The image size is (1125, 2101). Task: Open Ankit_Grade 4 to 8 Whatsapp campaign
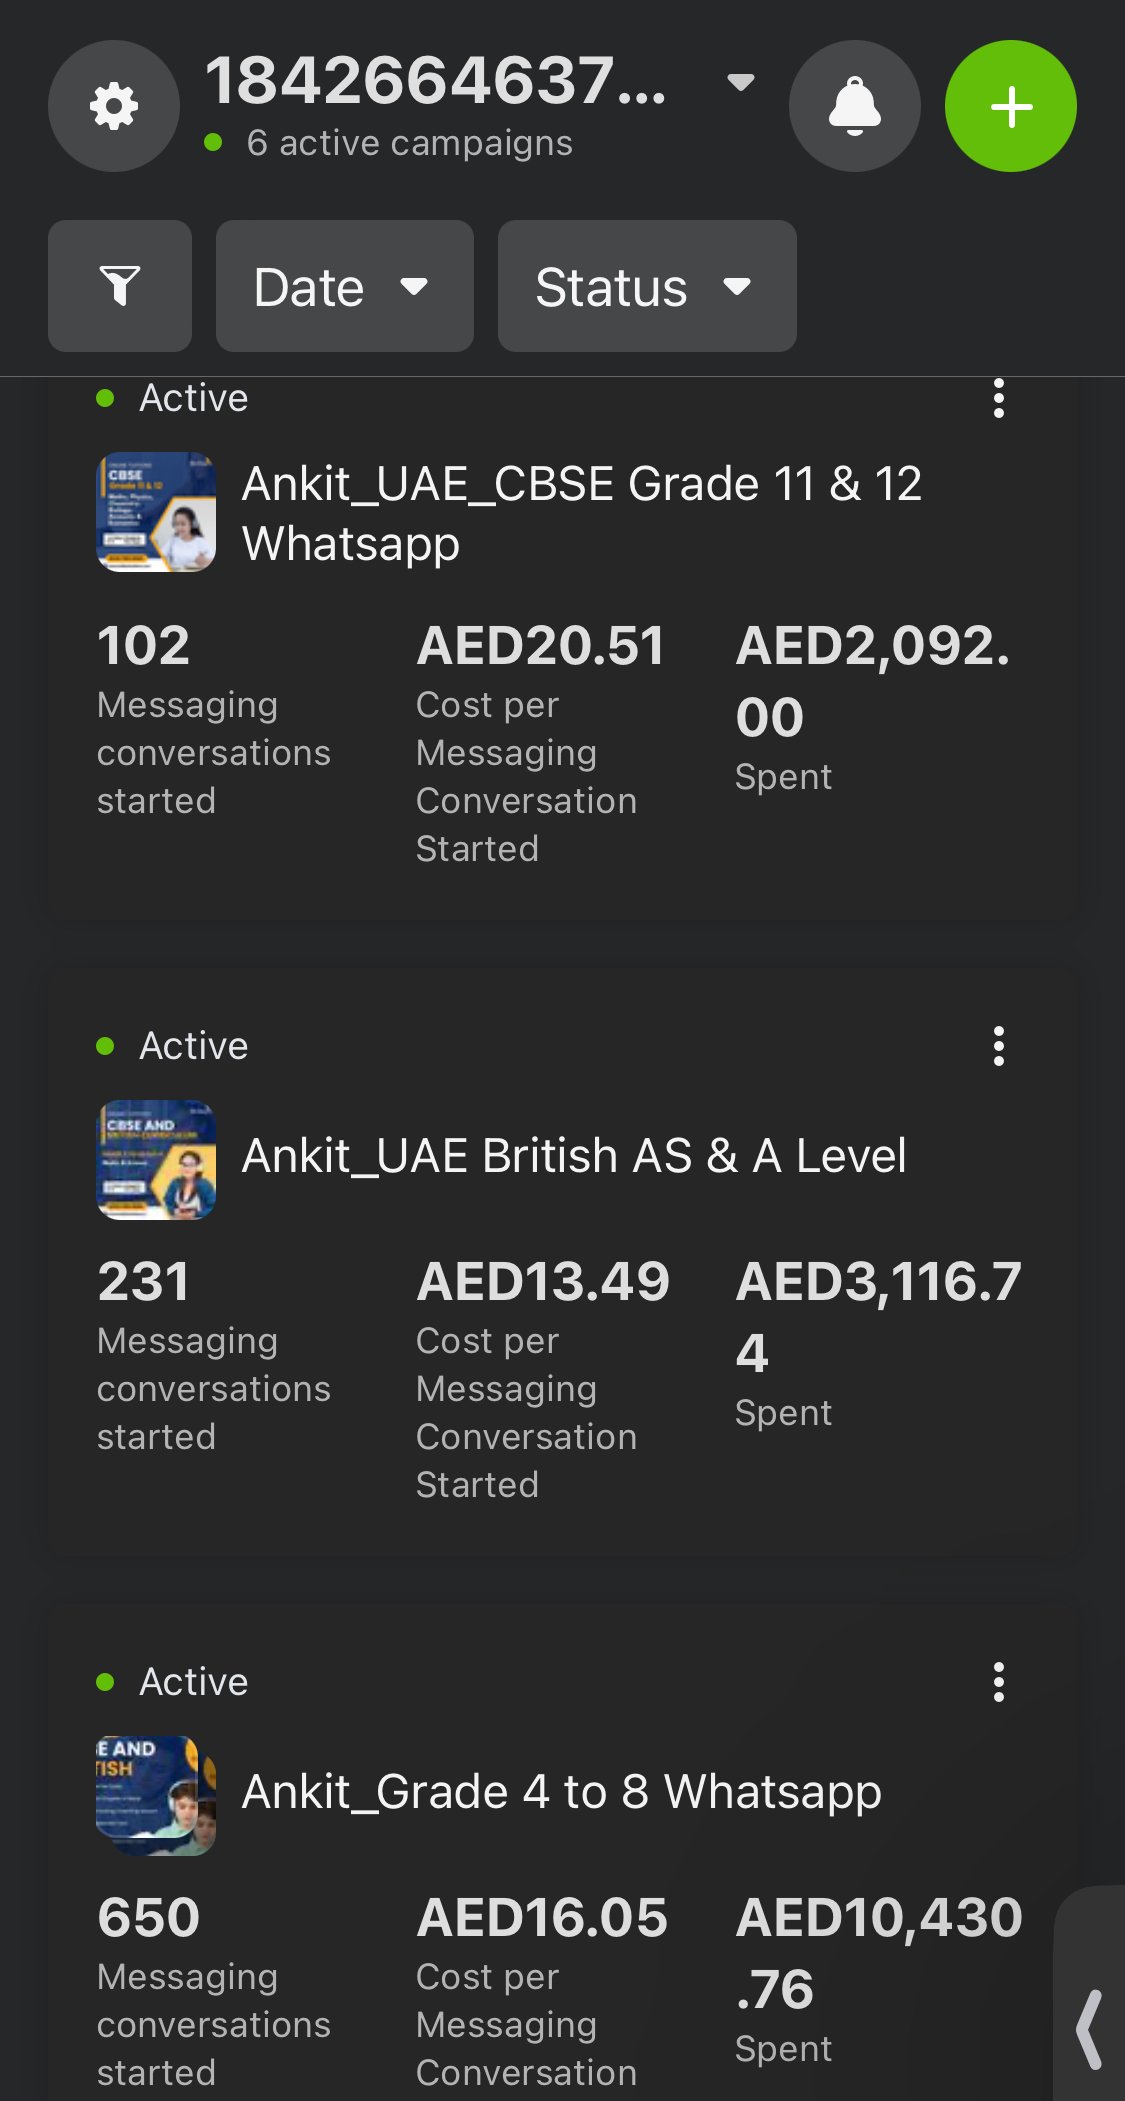click(562, 1792)
